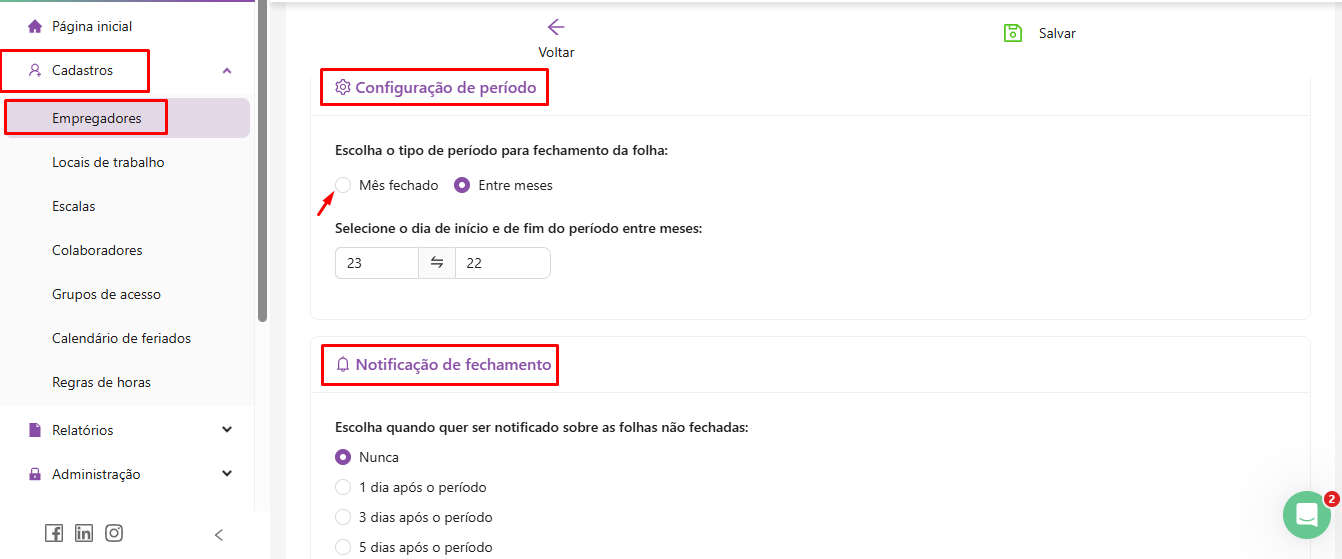Open the LinkedIn social link icon
The height and width of the screenshot is (559, 1342).
coord(84,534)
